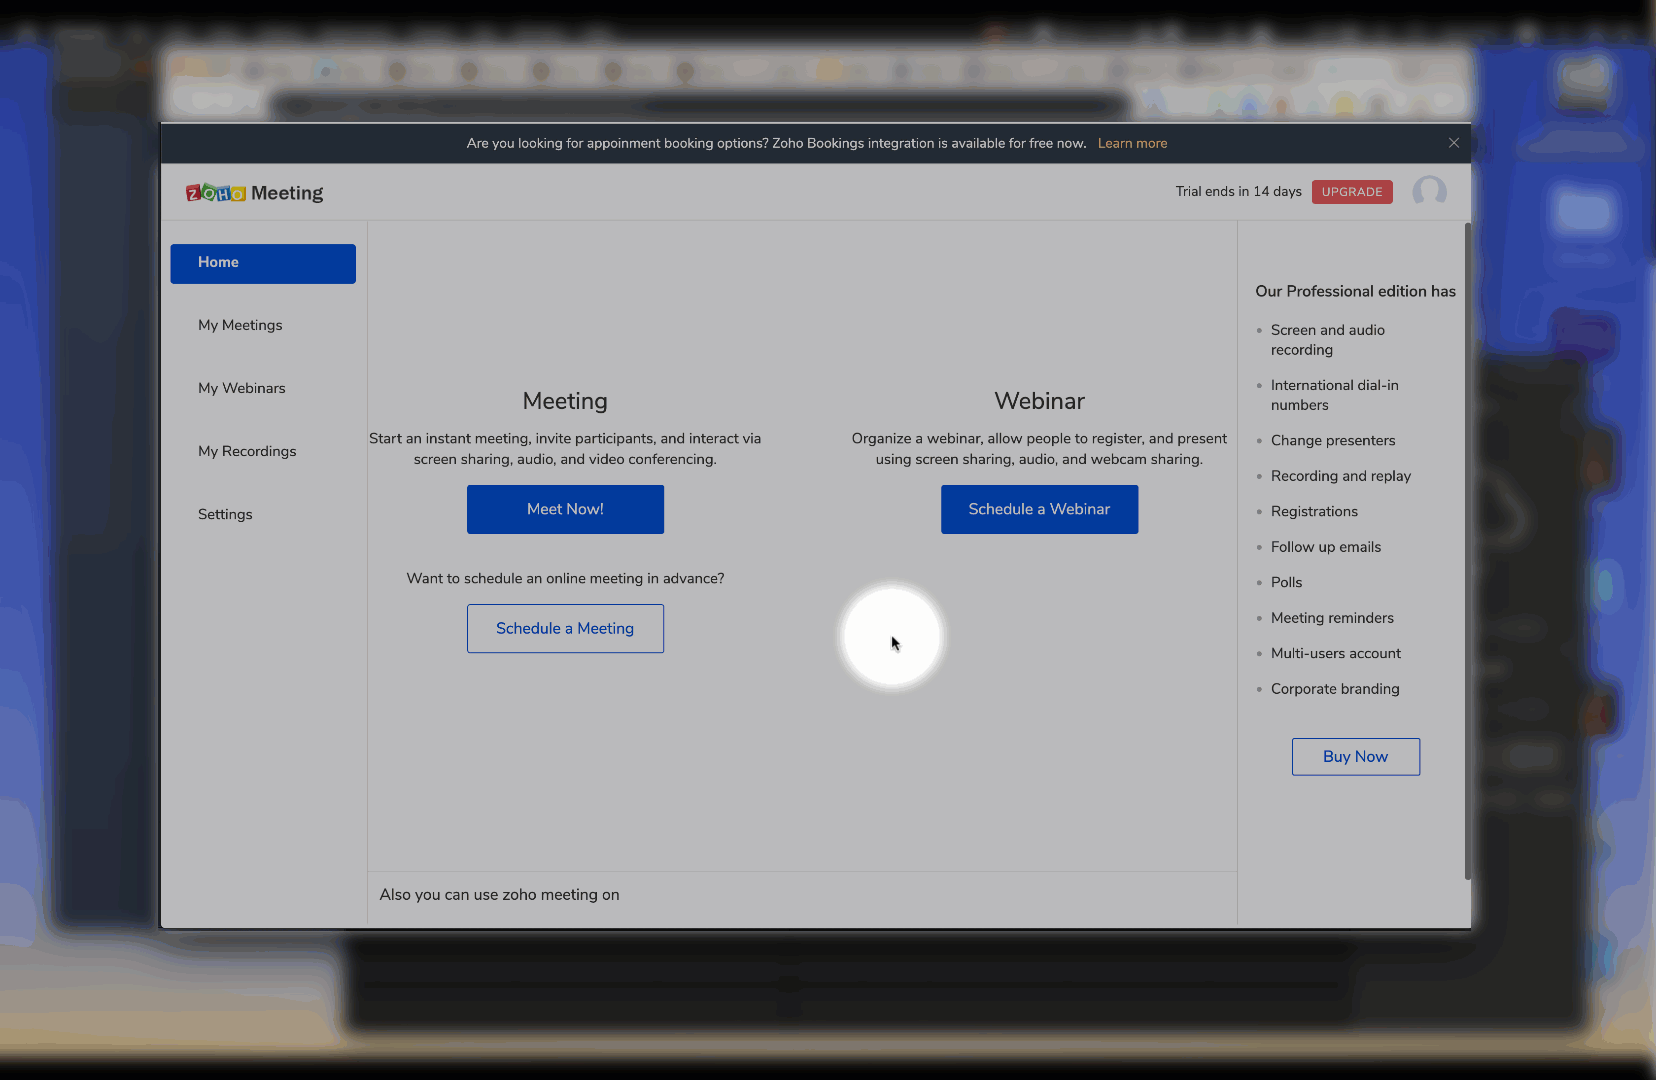This screenshot has height=1080, width=1656.
Task: Open the My Recordings page
Action: pyautogui.click(x=247, y=451)
